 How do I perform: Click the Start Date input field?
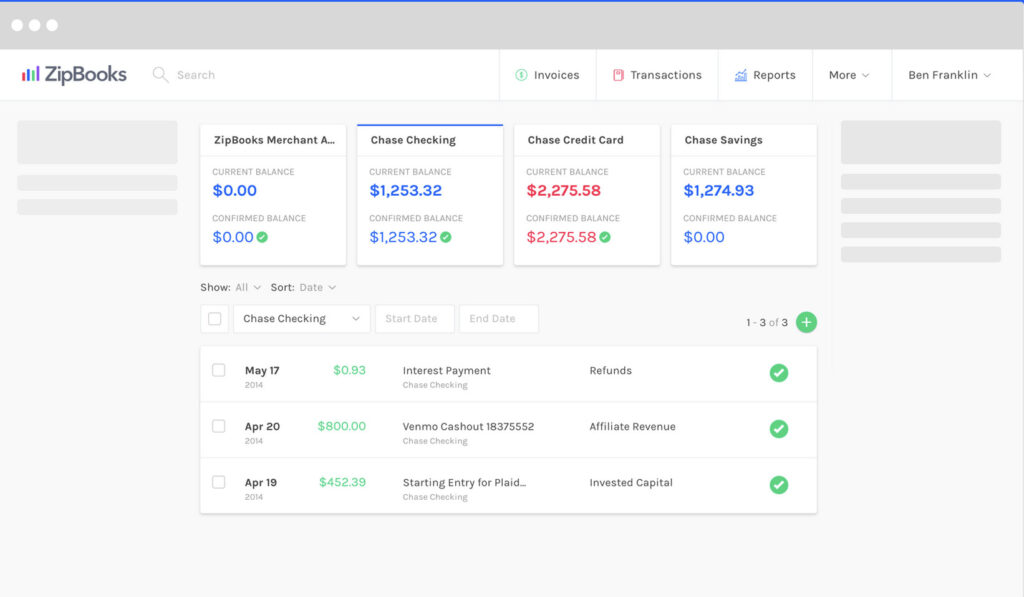click(414, 319)
